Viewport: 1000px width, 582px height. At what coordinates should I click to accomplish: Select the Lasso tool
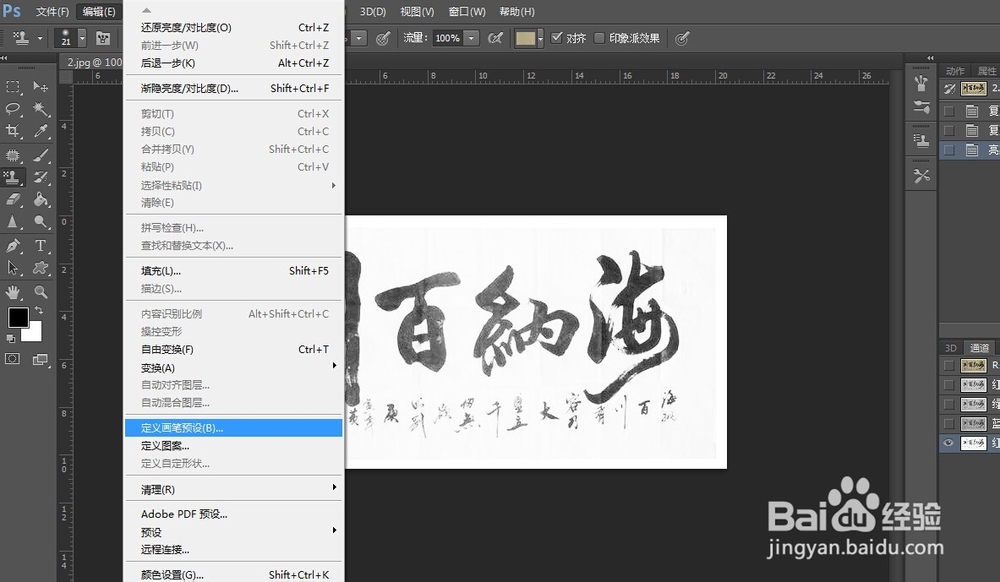[x=14, y=107]
